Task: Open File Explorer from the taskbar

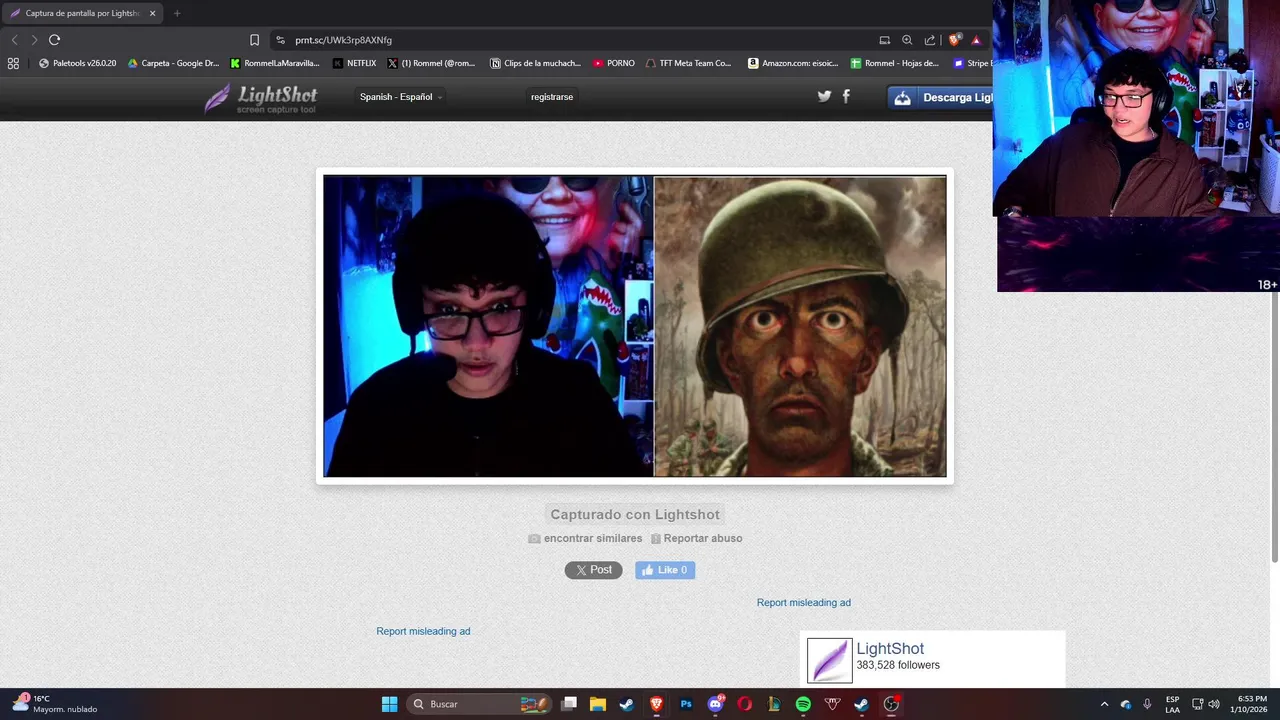Action: click(598, 704)
